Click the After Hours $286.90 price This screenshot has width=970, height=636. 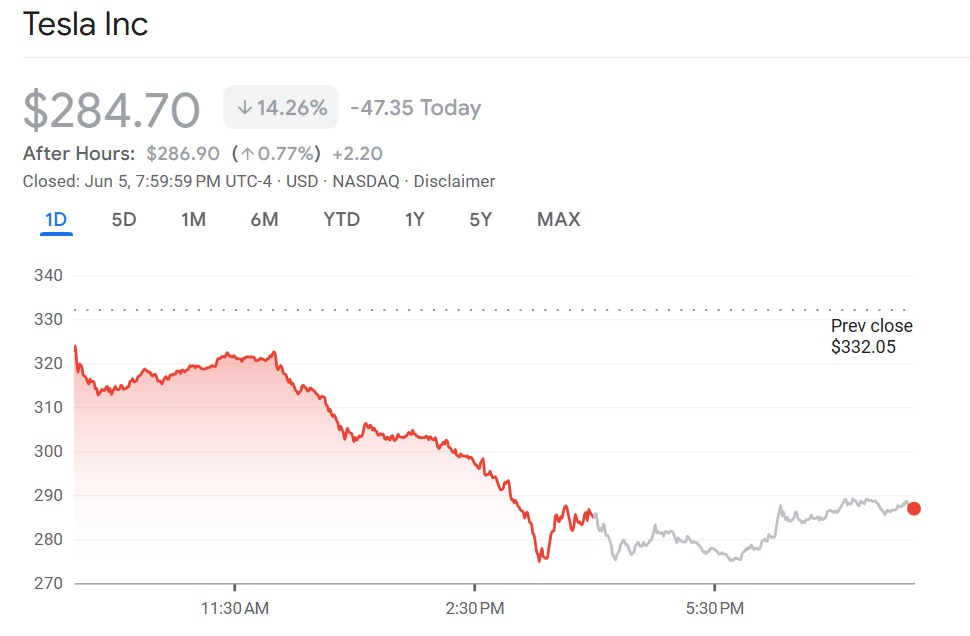(x=183, y=154)
